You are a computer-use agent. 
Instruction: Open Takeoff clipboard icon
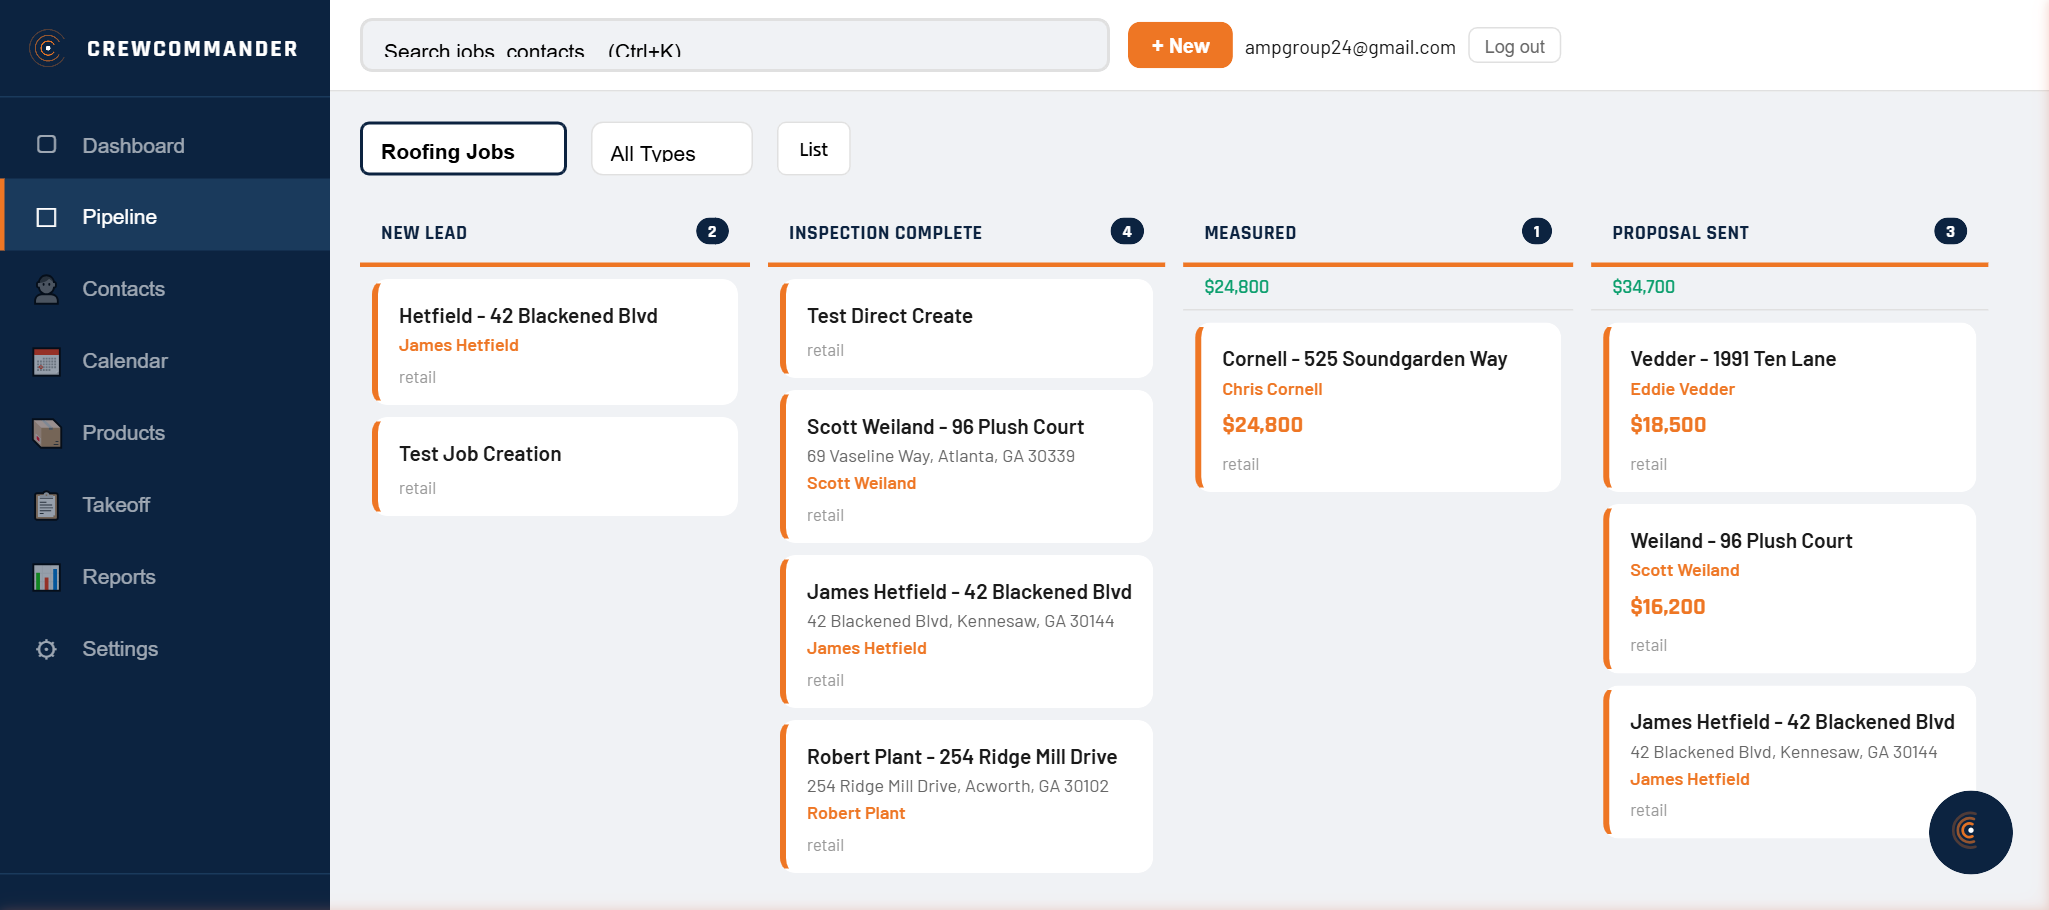pos(47,505)
